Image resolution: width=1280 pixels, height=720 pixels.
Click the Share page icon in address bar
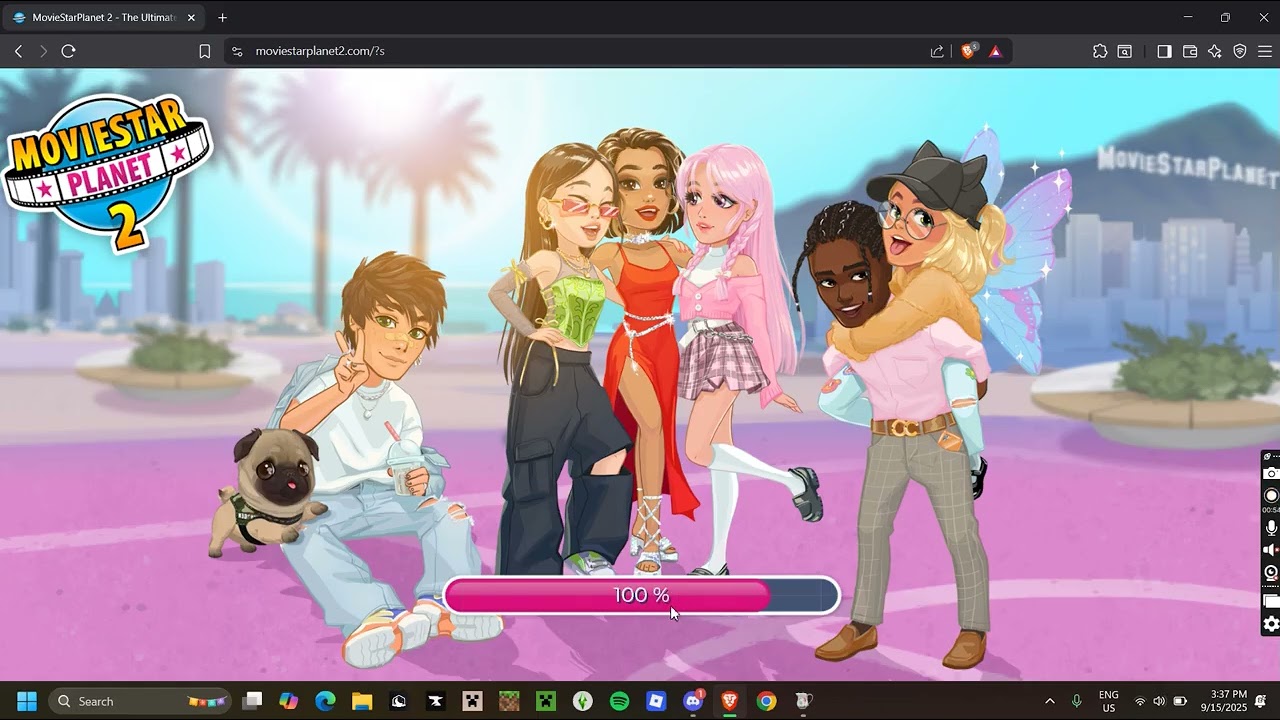tap(937, 51)
